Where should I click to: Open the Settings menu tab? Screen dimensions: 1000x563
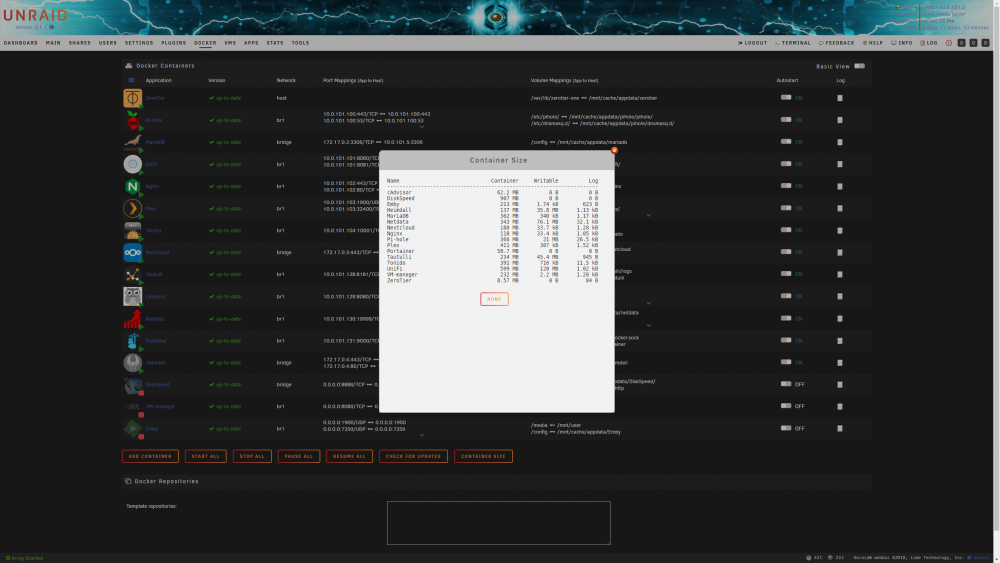pos(139,43)
